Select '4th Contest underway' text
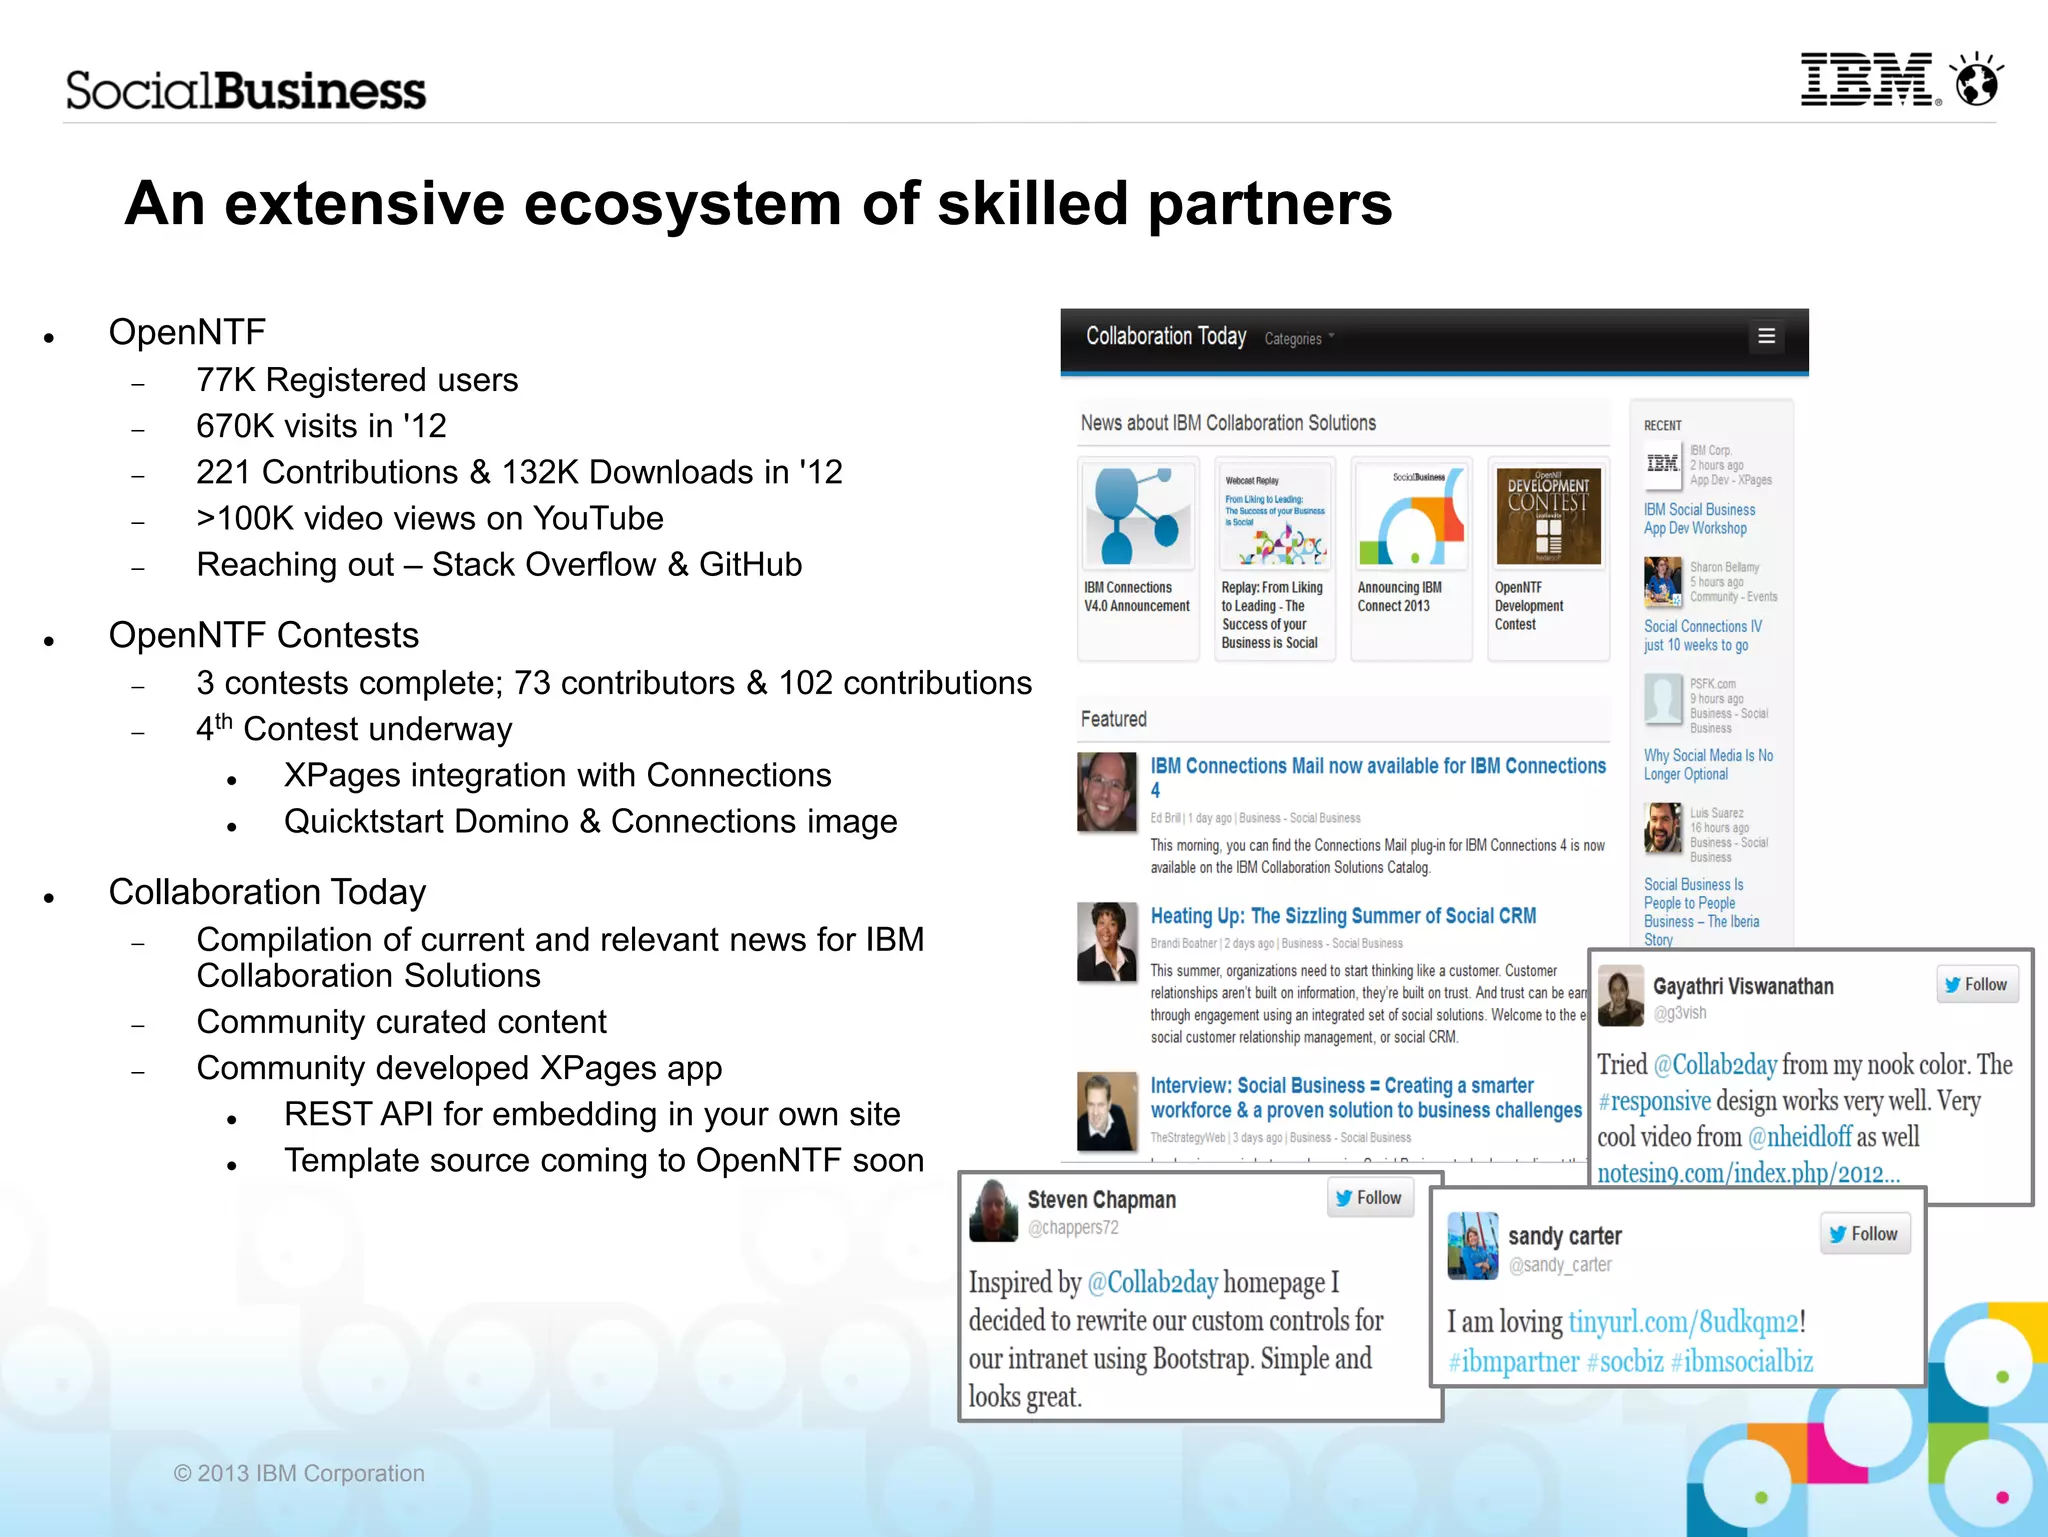The height and width of the screenshot is (1537, 2048). coord(354,727)
